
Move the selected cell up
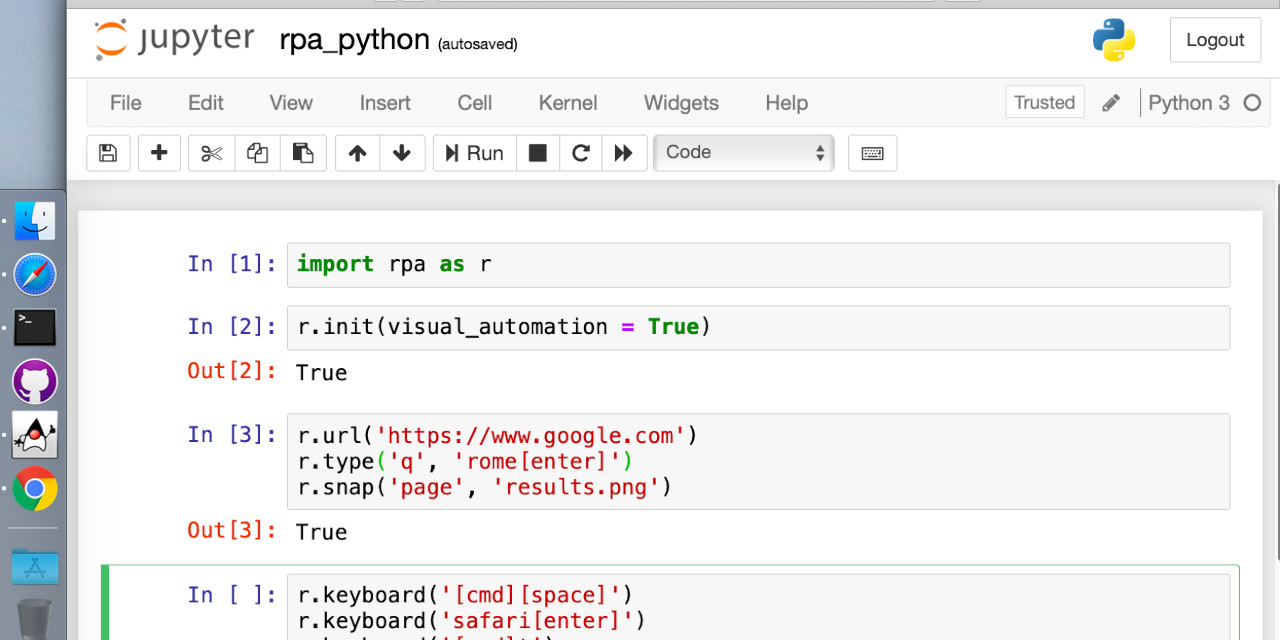tap(357, 152)
